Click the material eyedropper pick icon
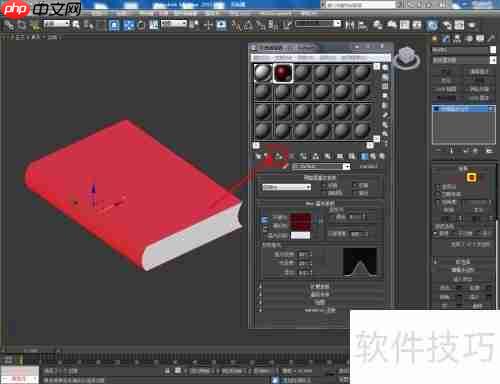 click(285, 166)
